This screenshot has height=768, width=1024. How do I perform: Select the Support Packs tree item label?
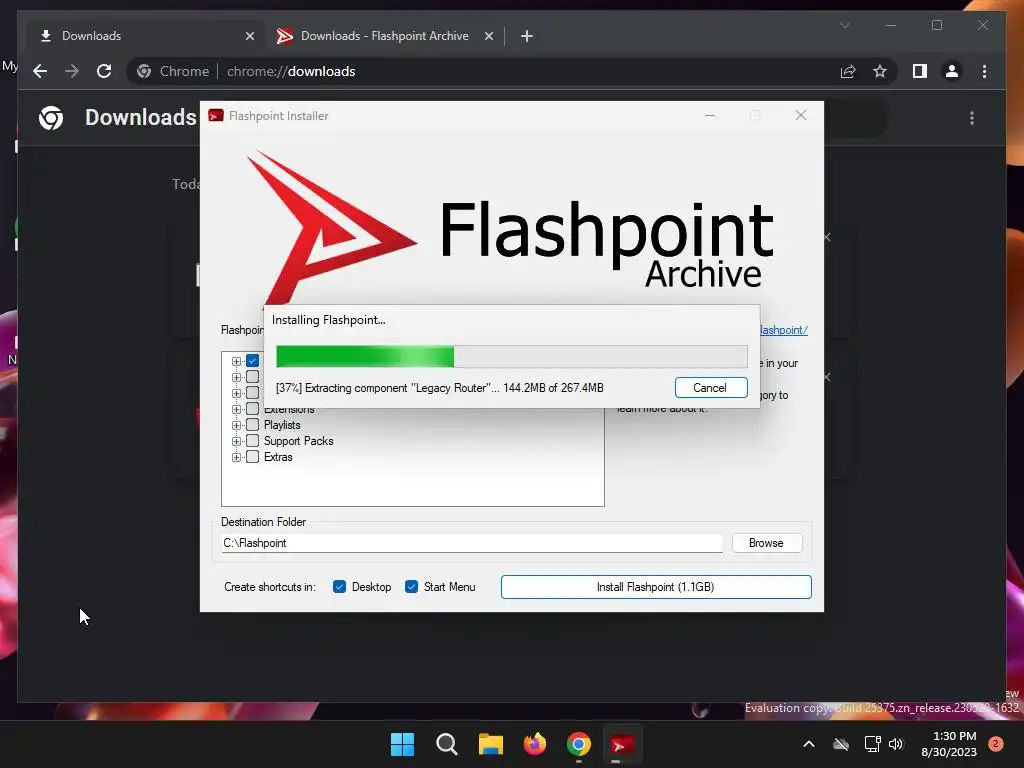tap(298, 441)
